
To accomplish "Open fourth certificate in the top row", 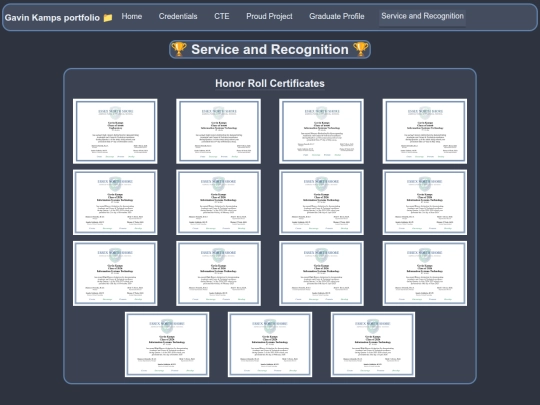I will coord(425,131).
